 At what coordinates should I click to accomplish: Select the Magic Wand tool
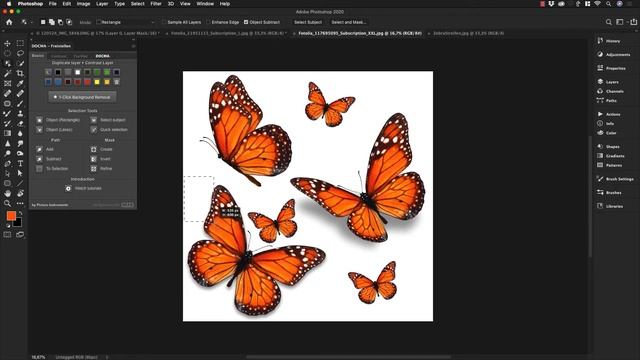coord(7,73)
